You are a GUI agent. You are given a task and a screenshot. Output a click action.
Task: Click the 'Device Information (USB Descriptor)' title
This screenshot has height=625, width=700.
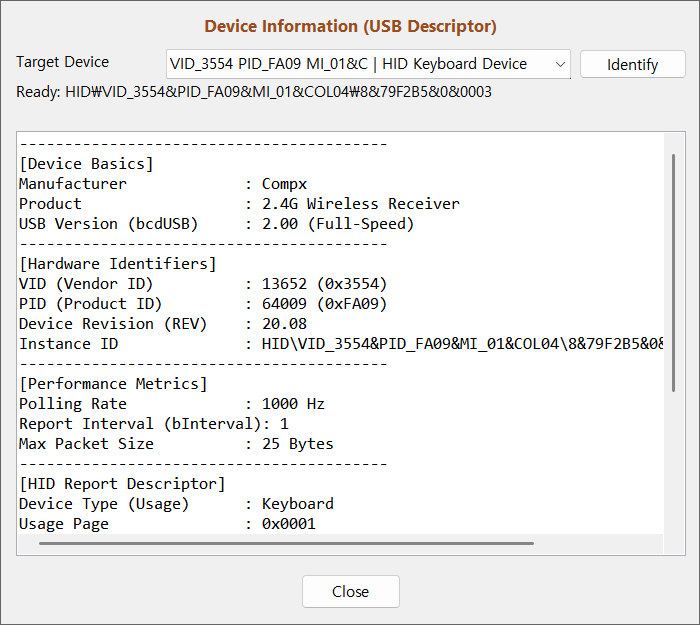pos(350,26)
